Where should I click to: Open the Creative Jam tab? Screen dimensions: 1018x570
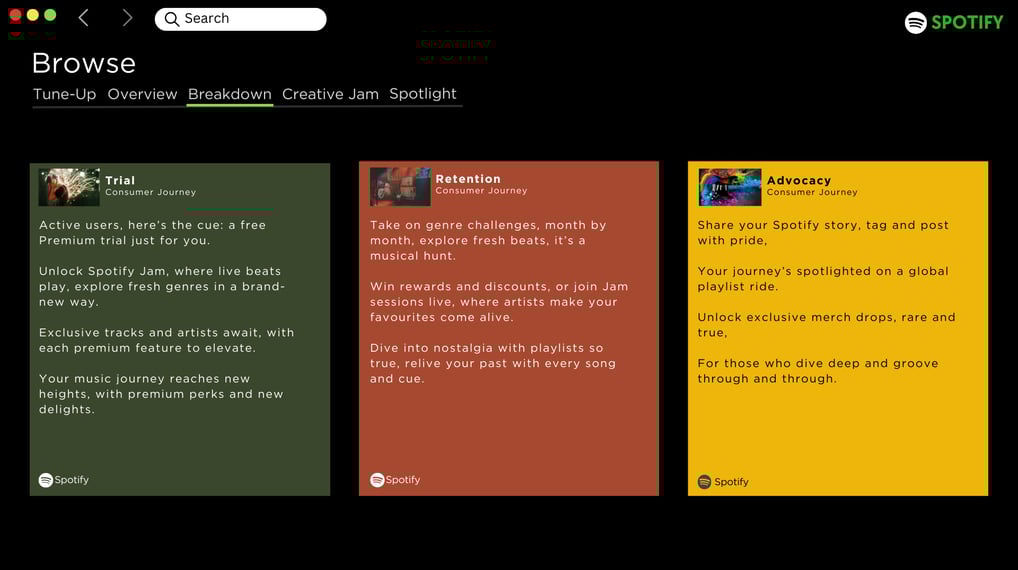(330, 94)
